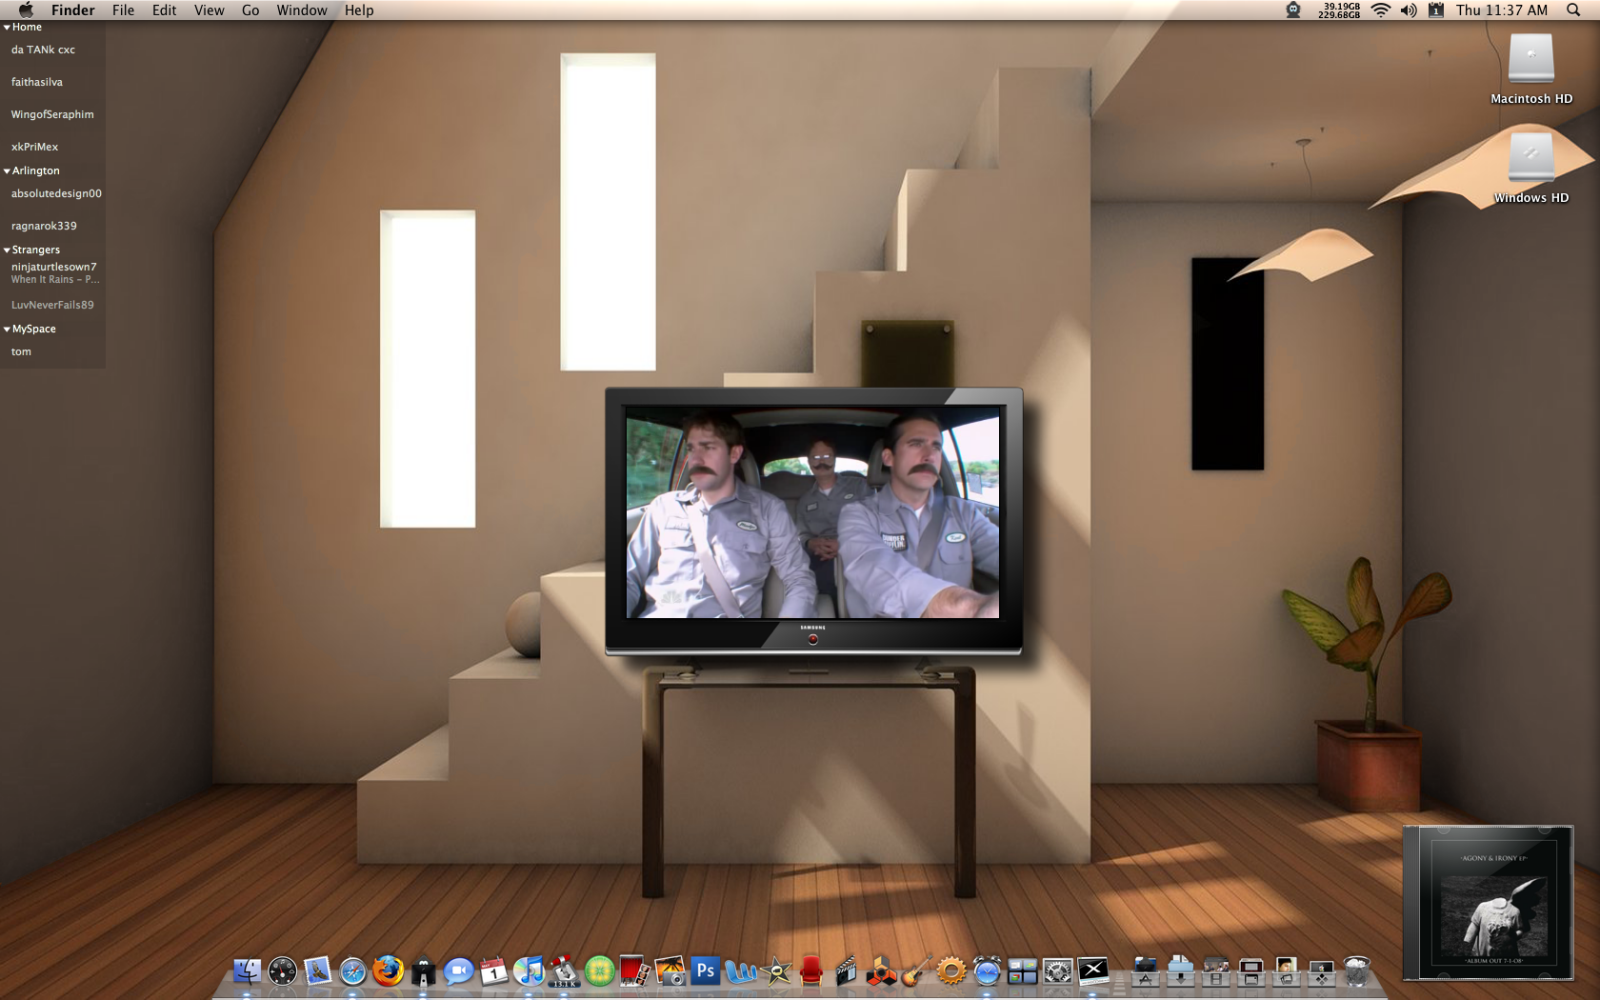Select buddy xkPriMex
This screenshot has height=1000, width=1600.
(35, 147)
